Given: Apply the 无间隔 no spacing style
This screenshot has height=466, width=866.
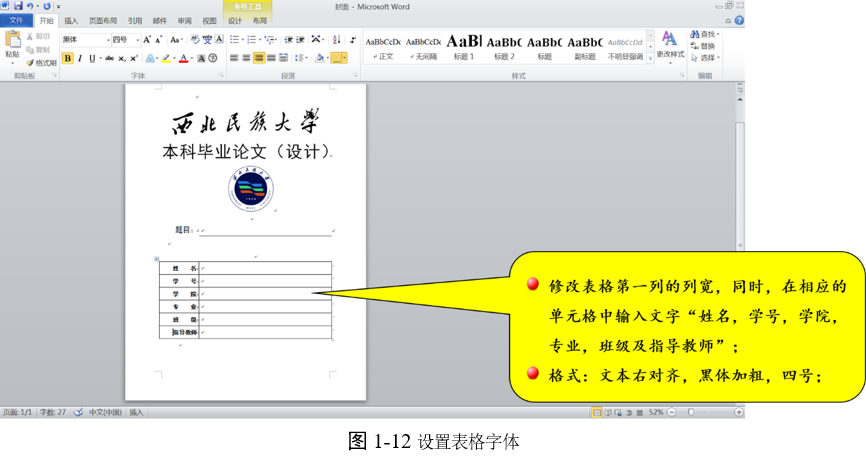Looking at the screenshot, I should 423,47.
